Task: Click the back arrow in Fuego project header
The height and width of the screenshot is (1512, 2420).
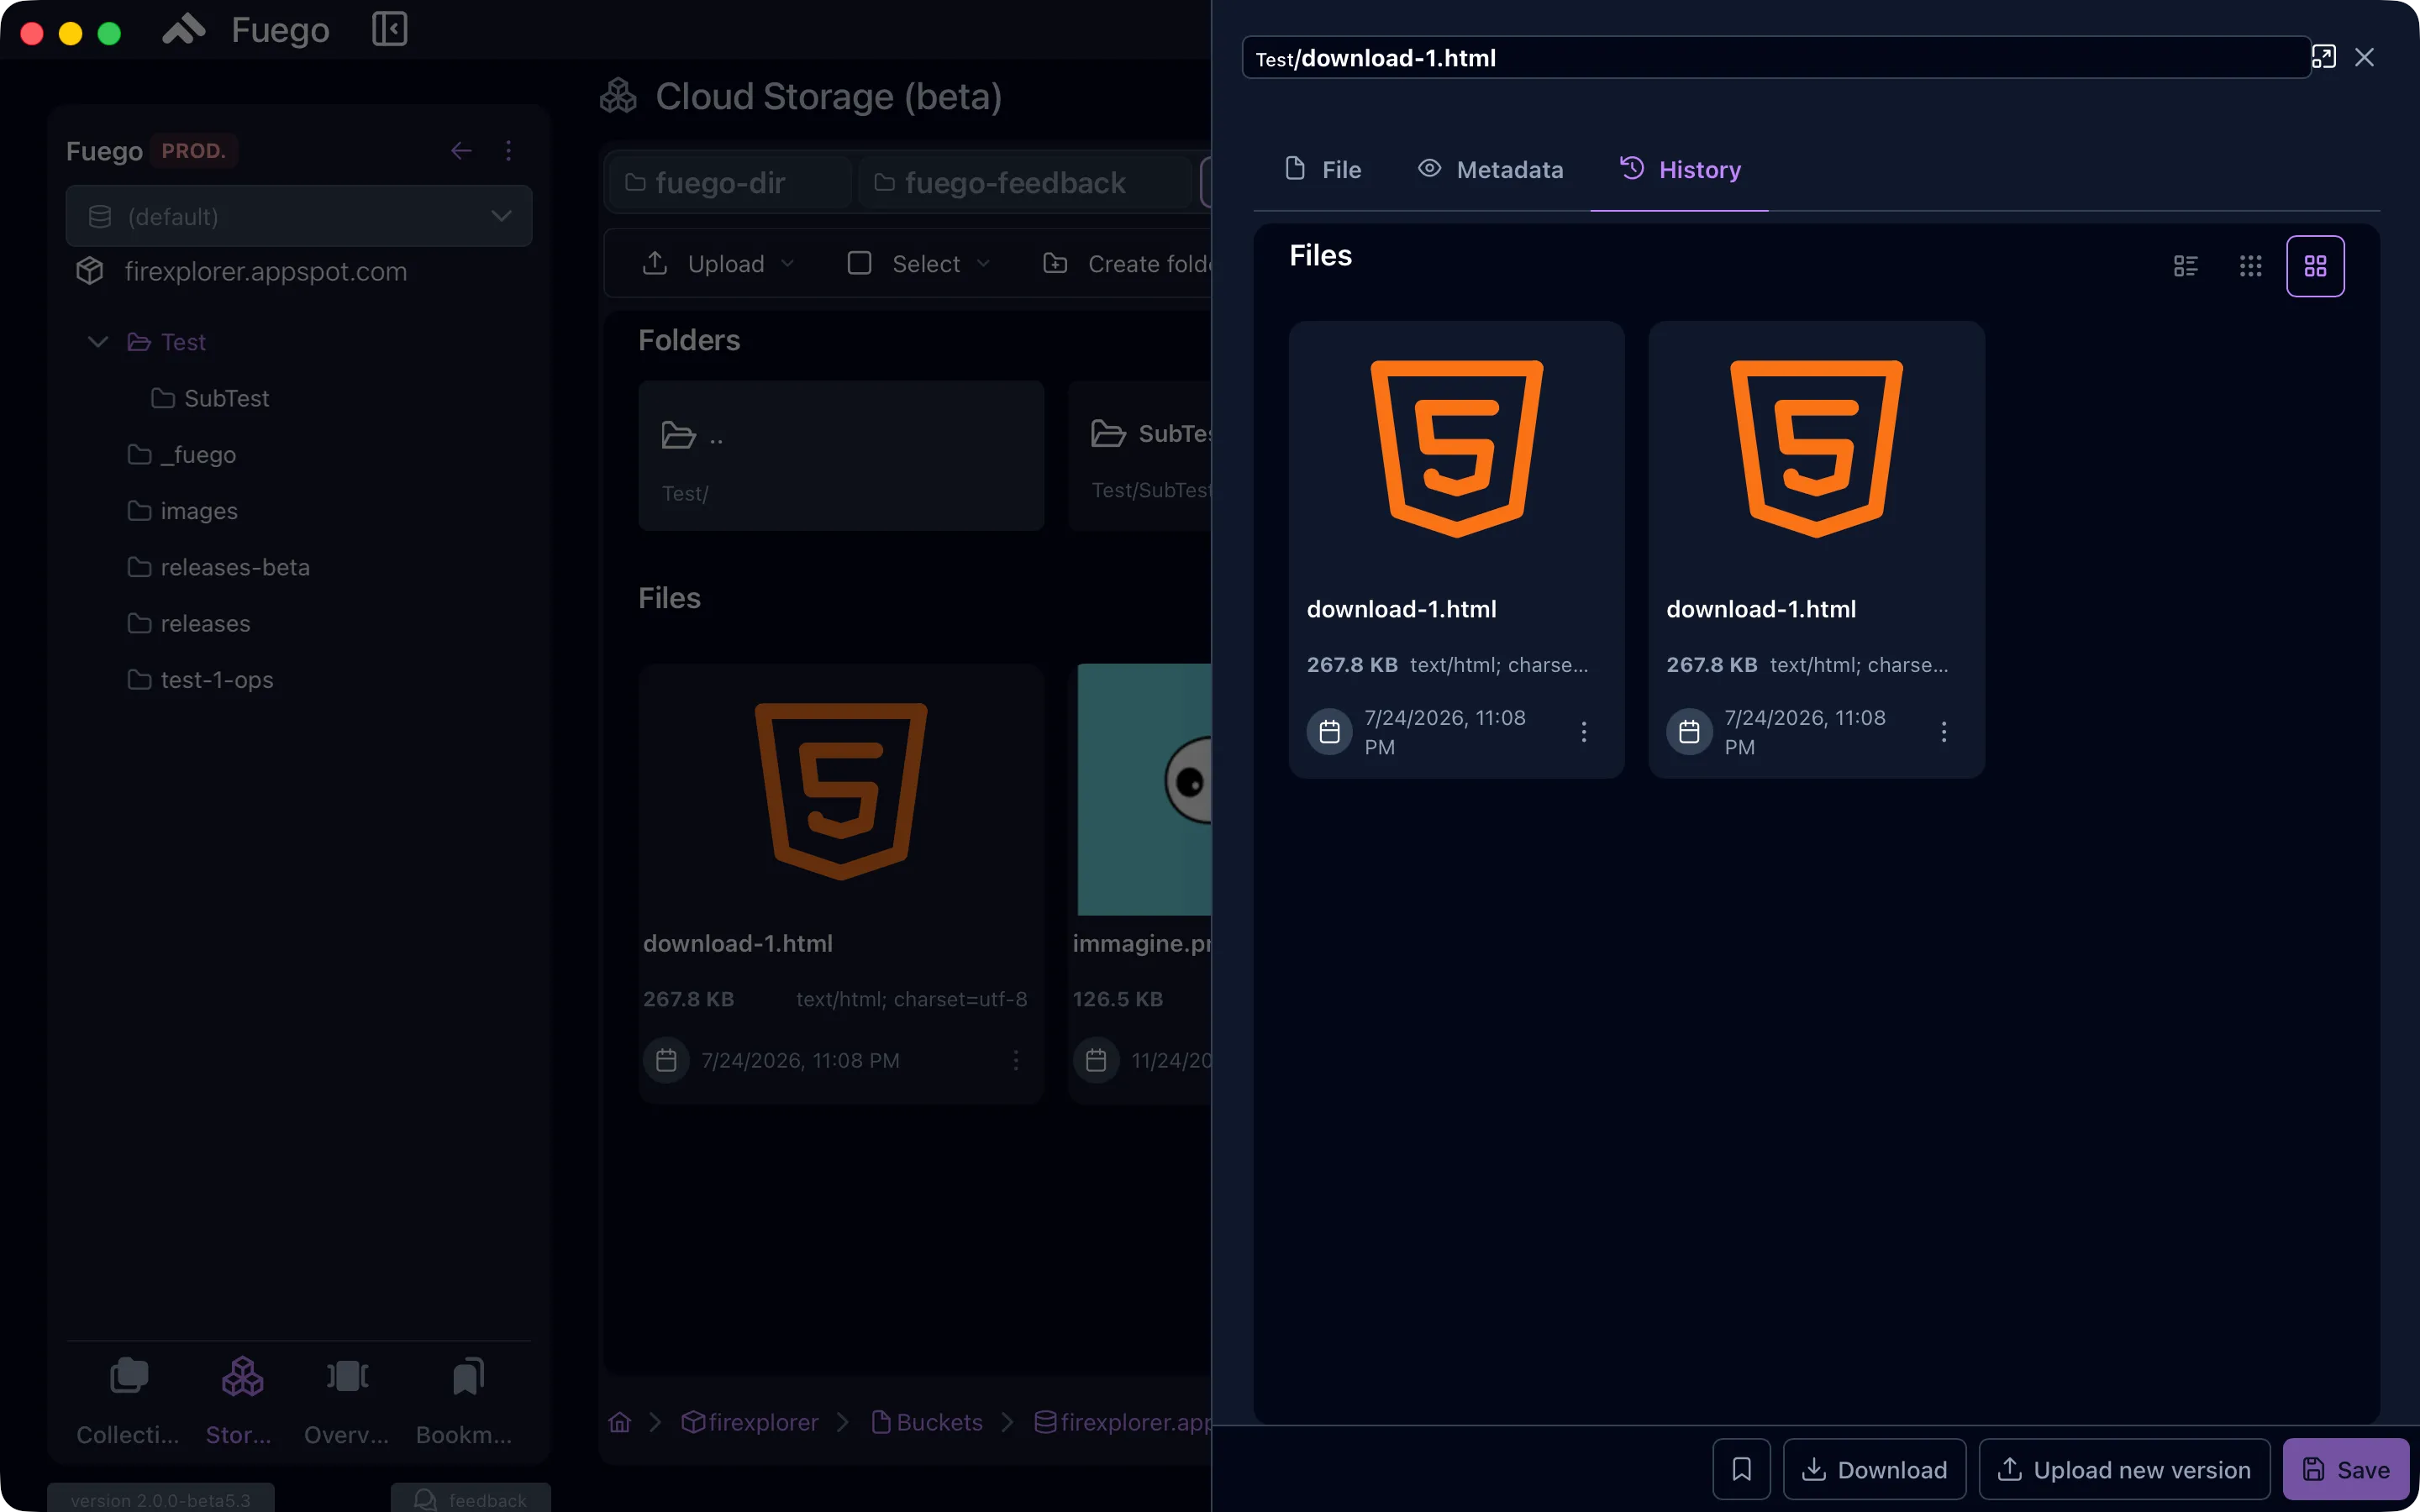Action: 461,151
